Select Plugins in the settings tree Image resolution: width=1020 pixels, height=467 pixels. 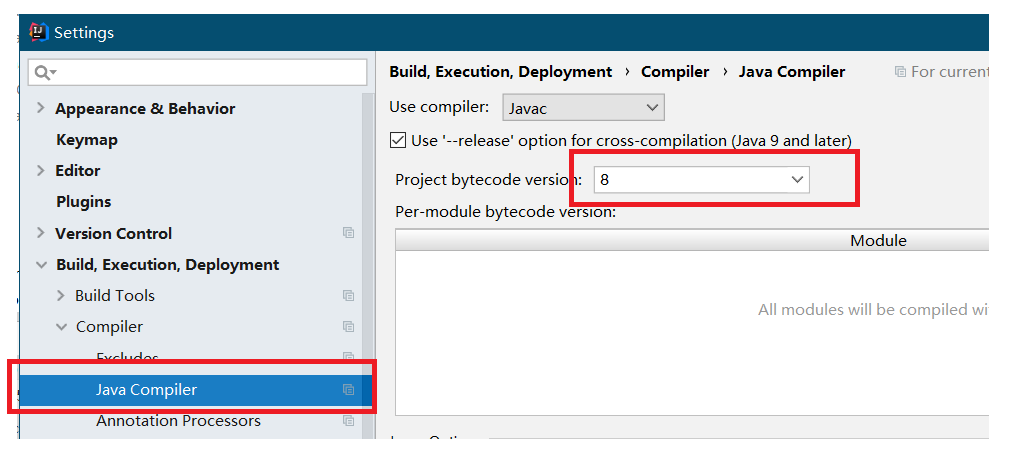[x=83, y=202]
